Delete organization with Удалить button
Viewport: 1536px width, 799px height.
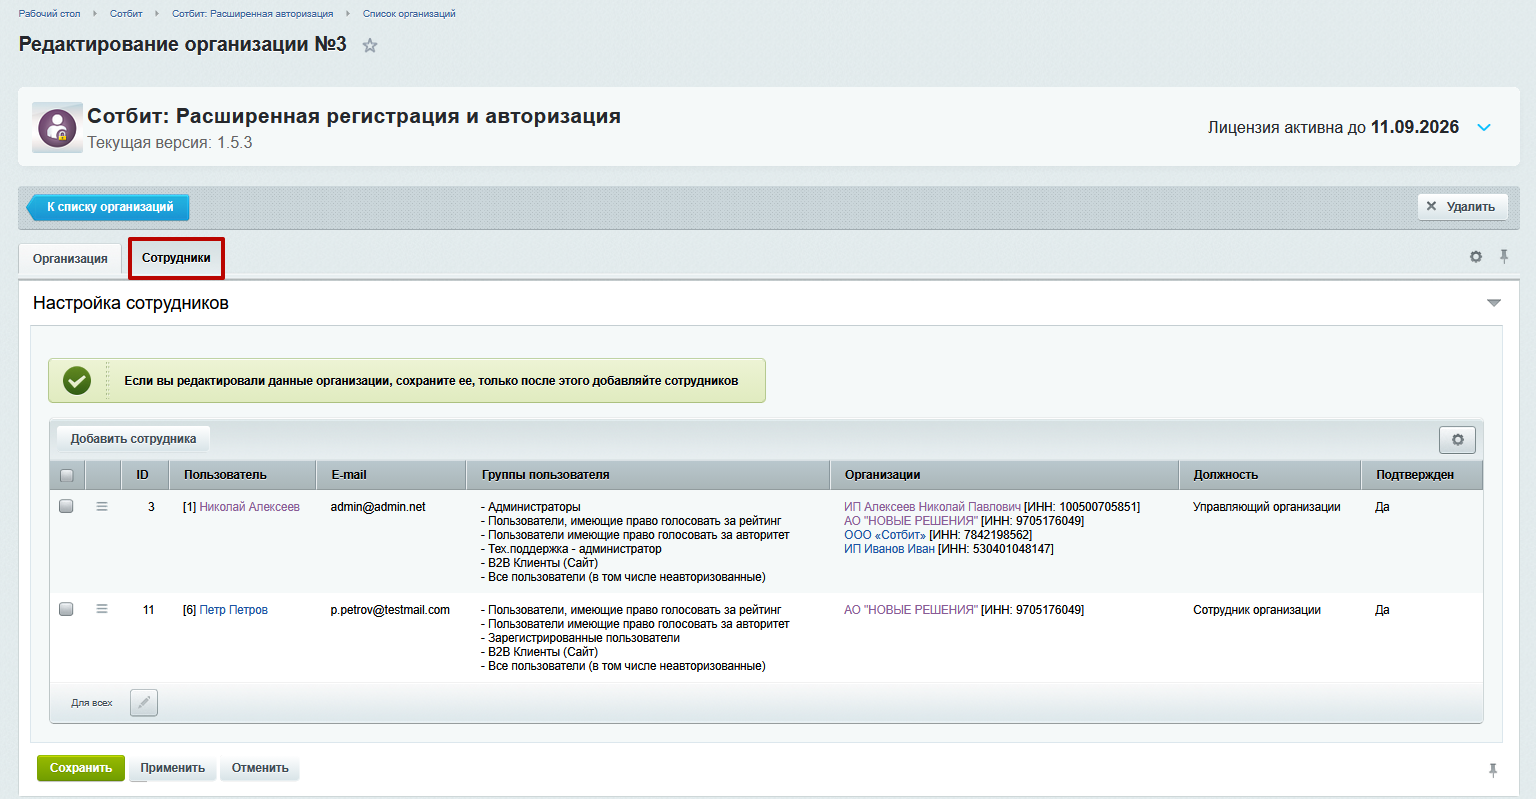tap(1461, 207)
